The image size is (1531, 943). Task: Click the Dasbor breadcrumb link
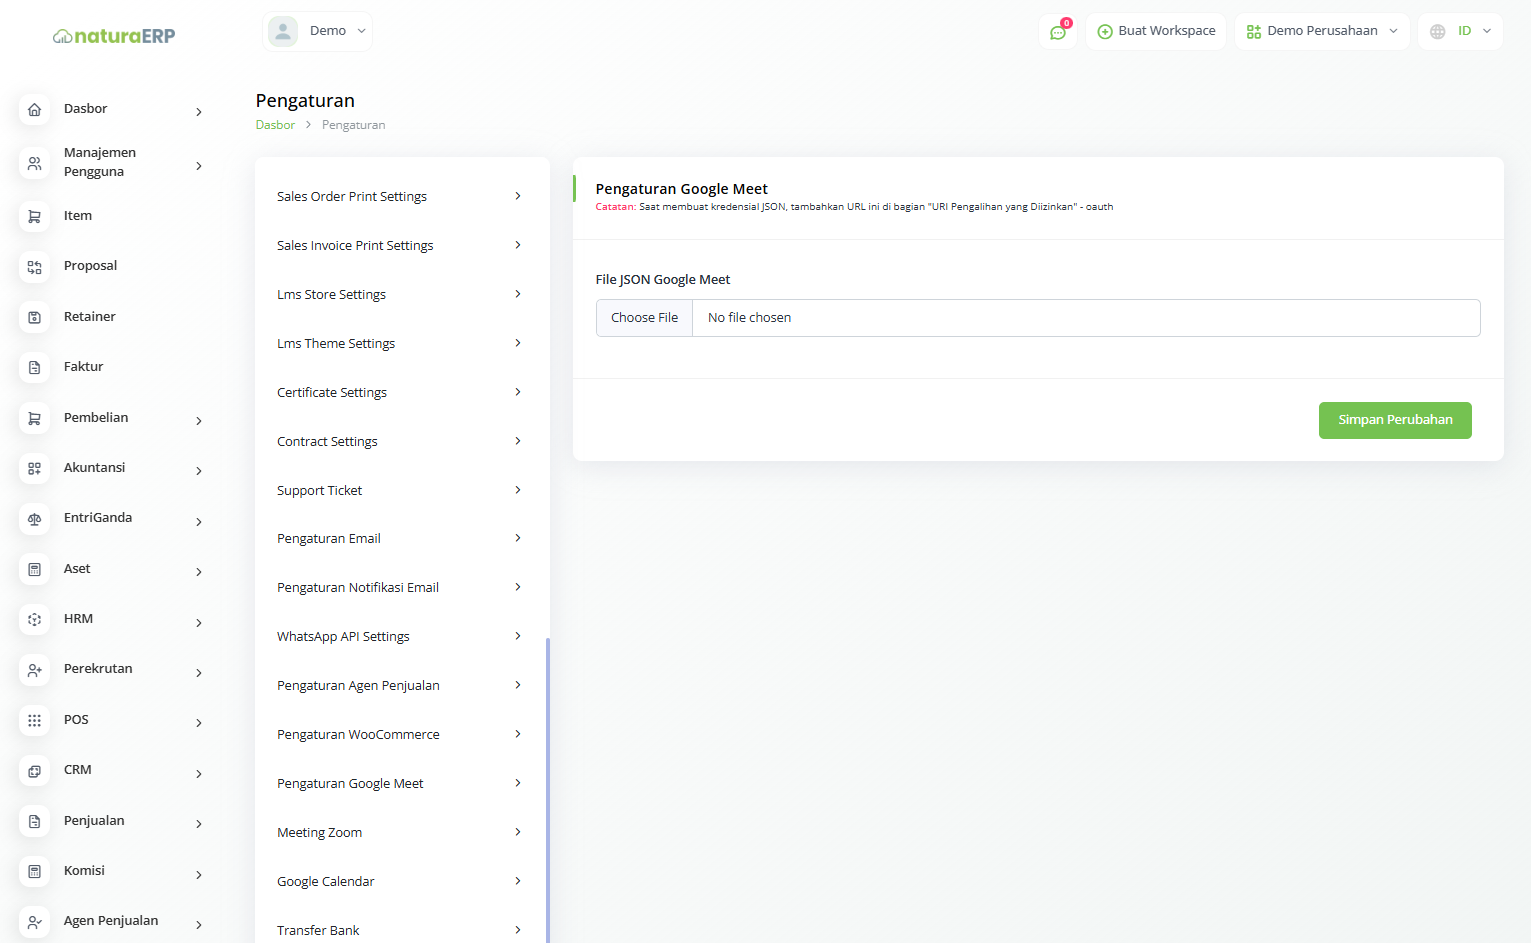coord(275,125)
